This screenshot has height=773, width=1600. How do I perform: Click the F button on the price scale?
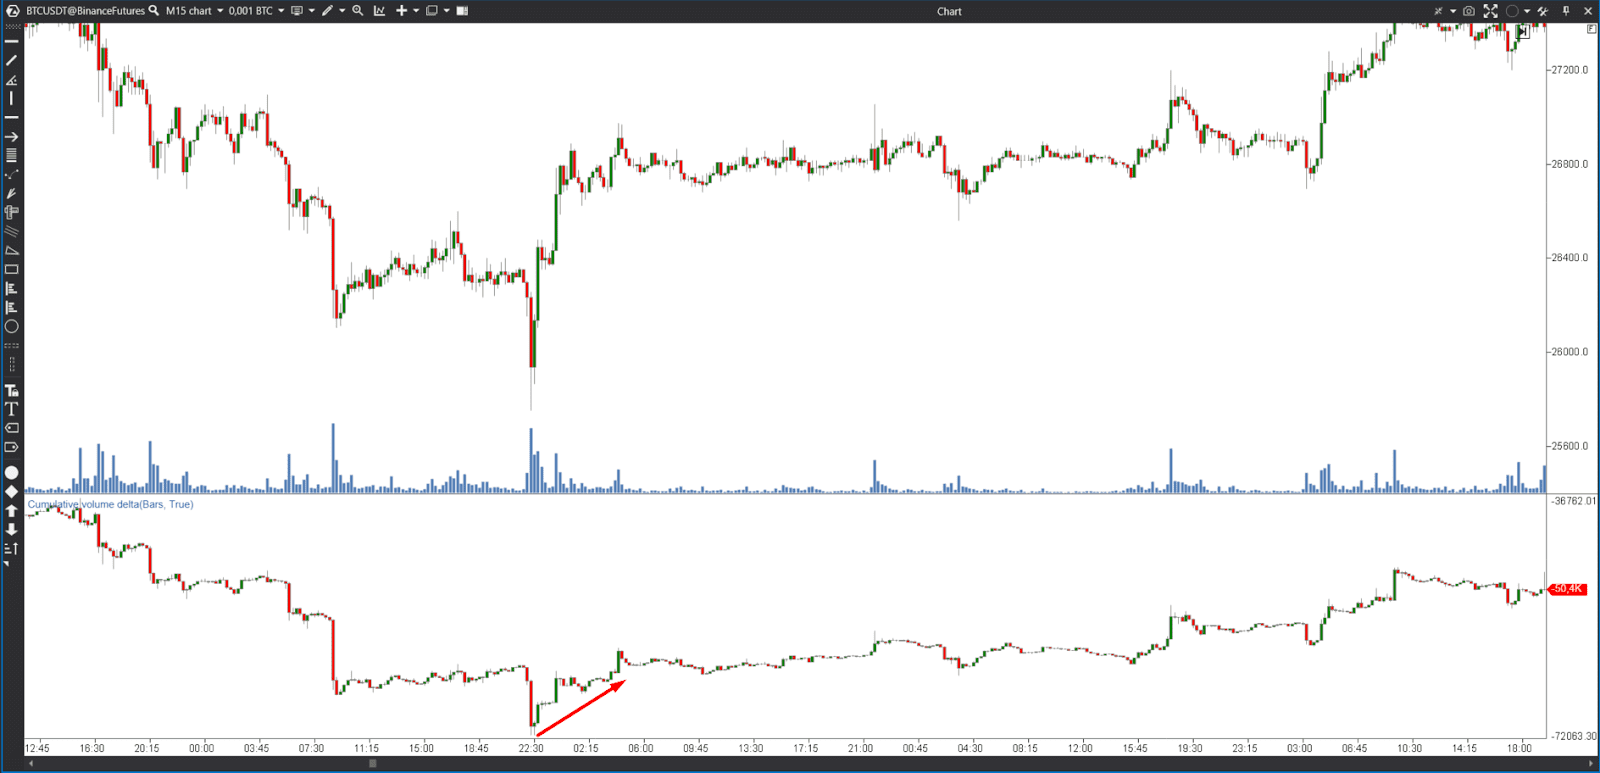(1591, 29)
